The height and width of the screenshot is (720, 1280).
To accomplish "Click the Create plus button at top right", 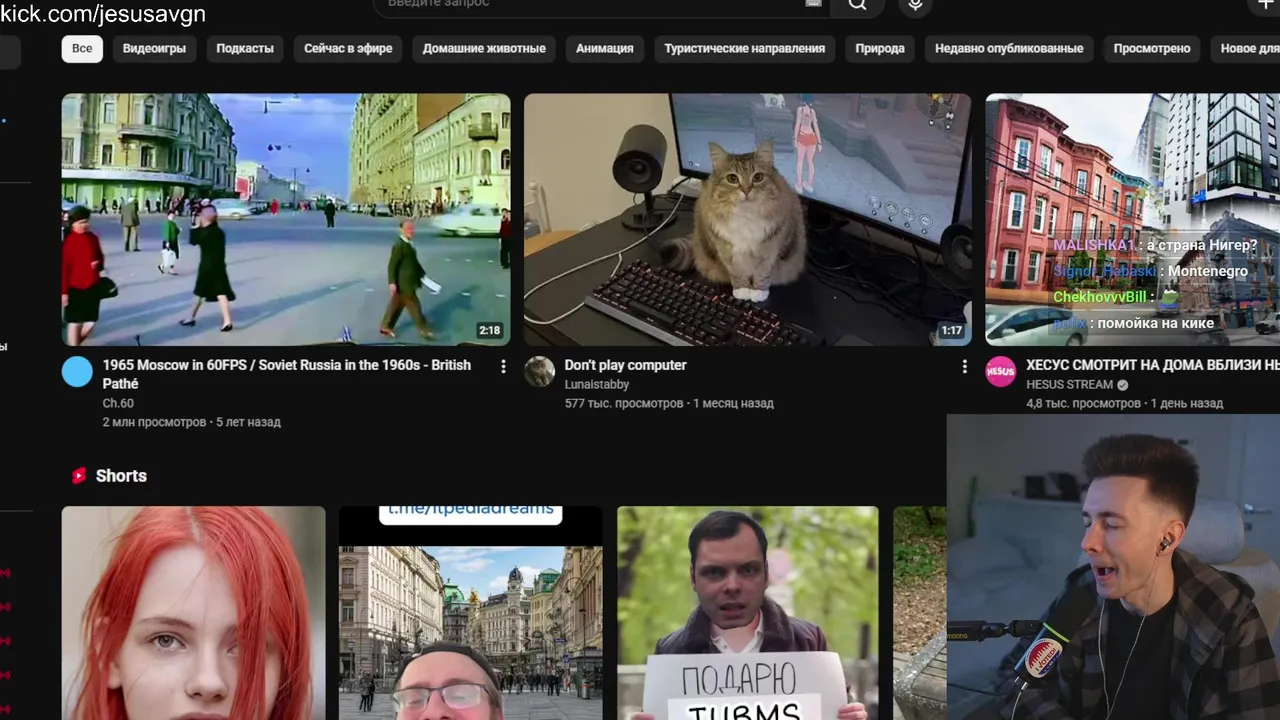I will click(x=1266, y=4).
